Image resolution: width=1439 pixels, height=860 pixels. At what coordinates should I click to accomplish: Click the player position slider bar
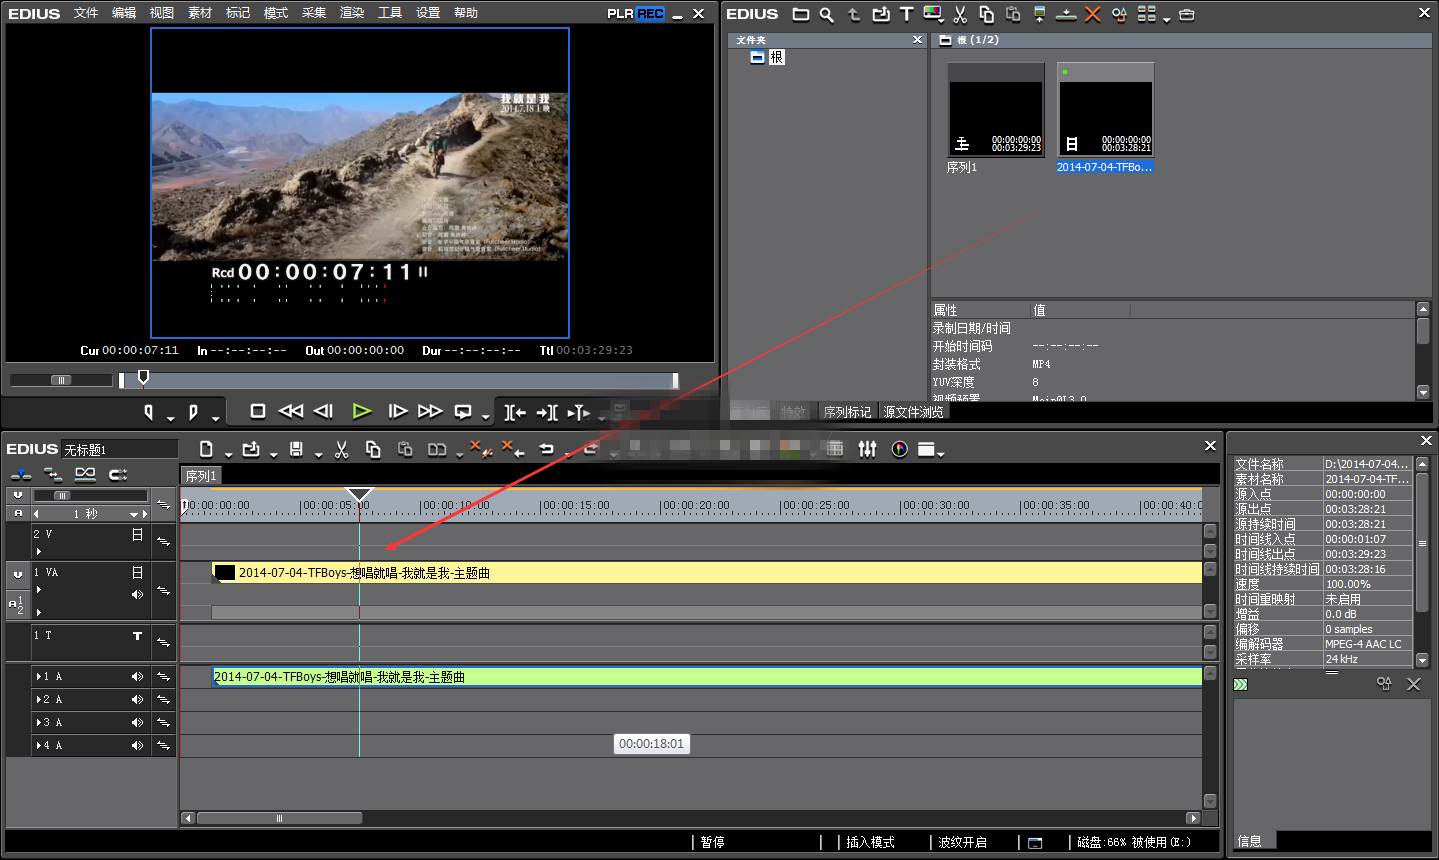click(400, 380)
